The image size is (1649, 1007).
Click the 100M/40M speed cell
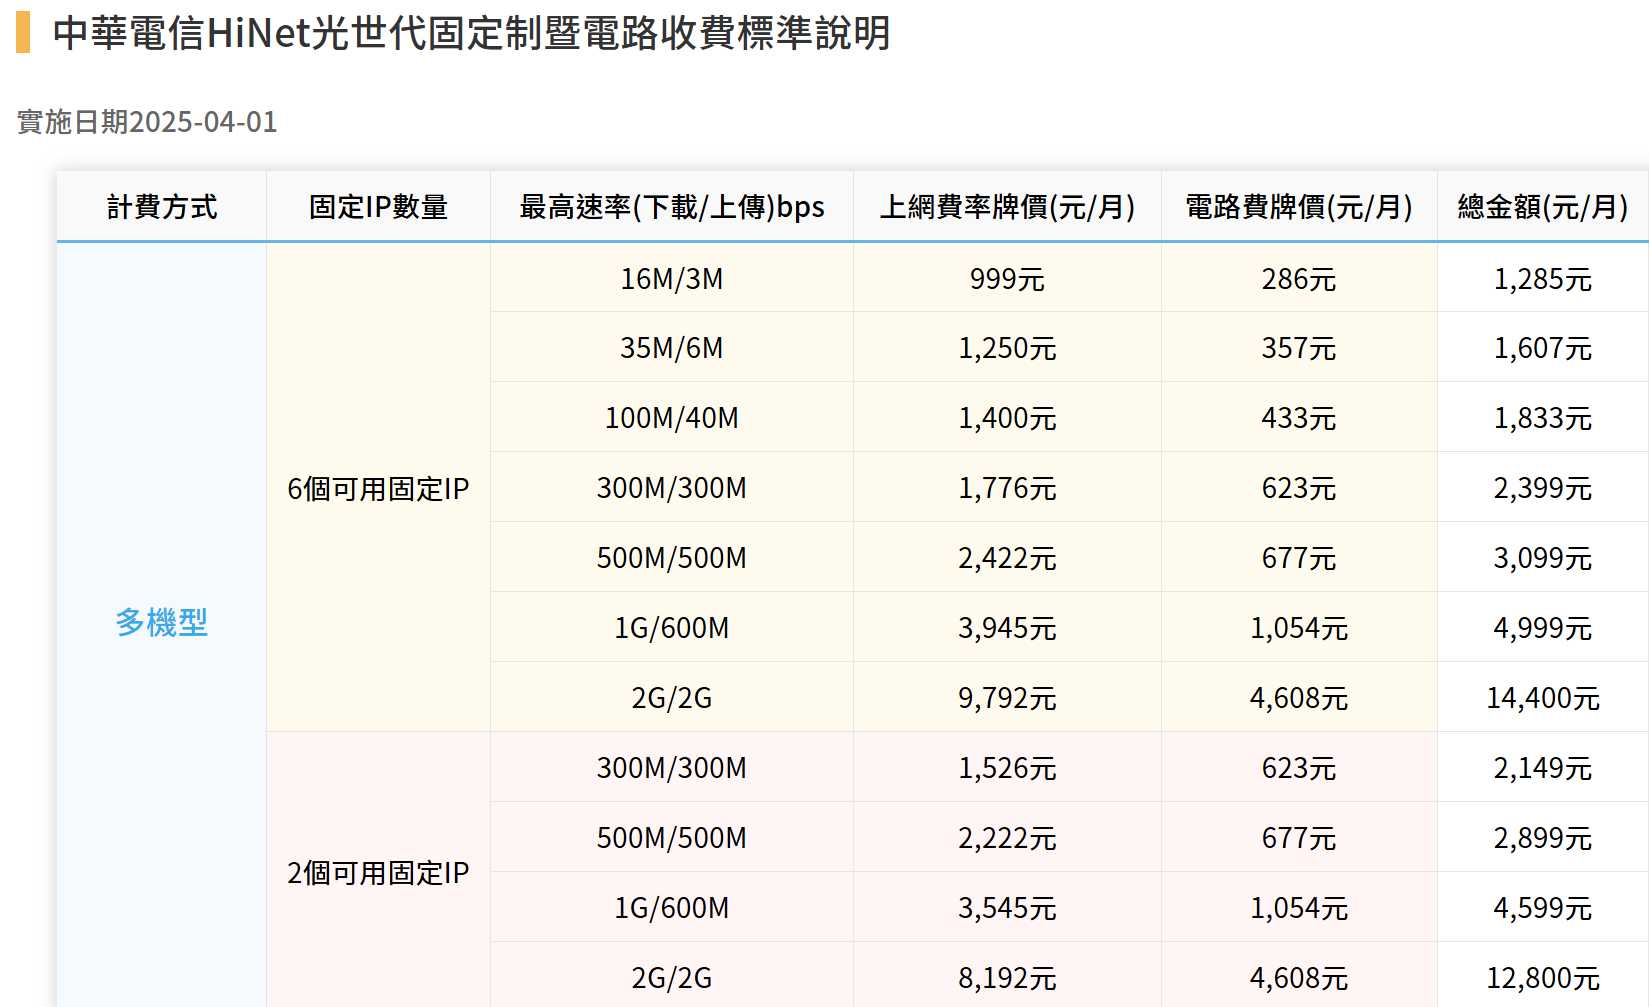(672, 418)
